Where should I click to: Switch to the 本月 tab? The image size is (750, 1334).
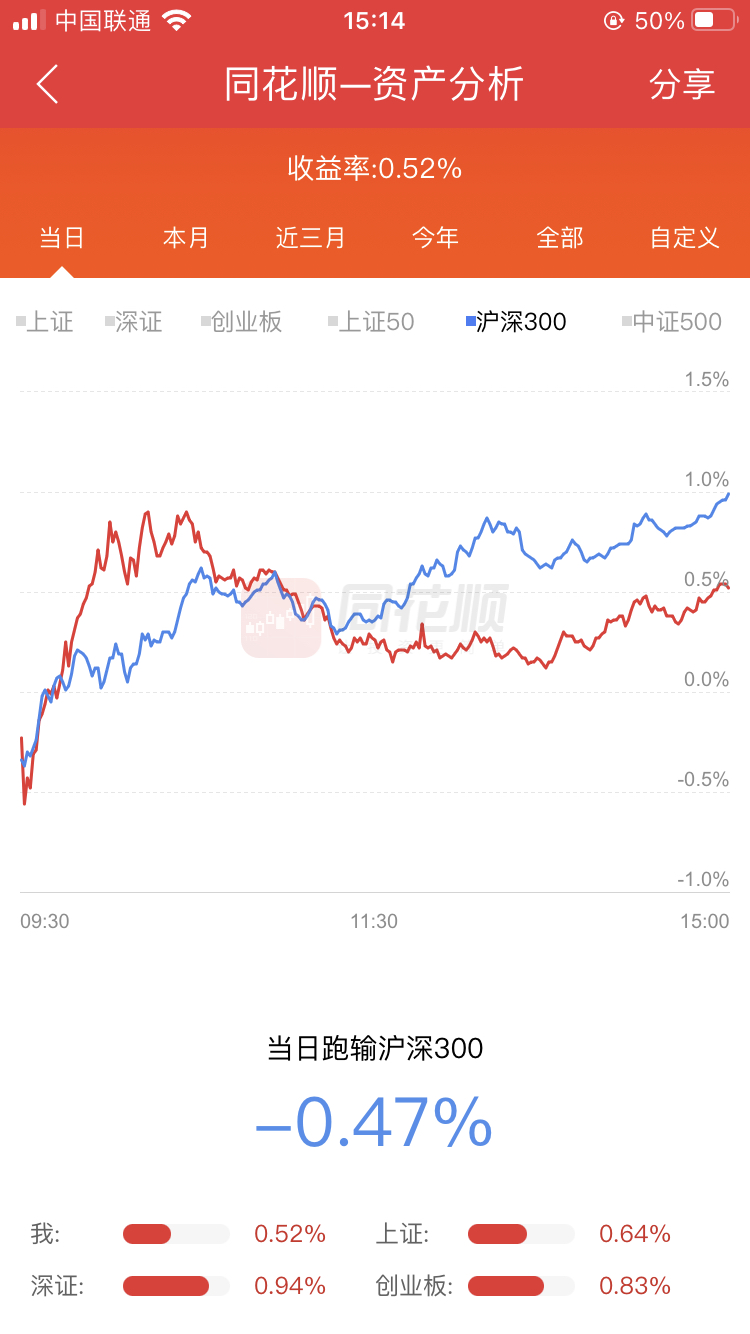pos(186,238)
